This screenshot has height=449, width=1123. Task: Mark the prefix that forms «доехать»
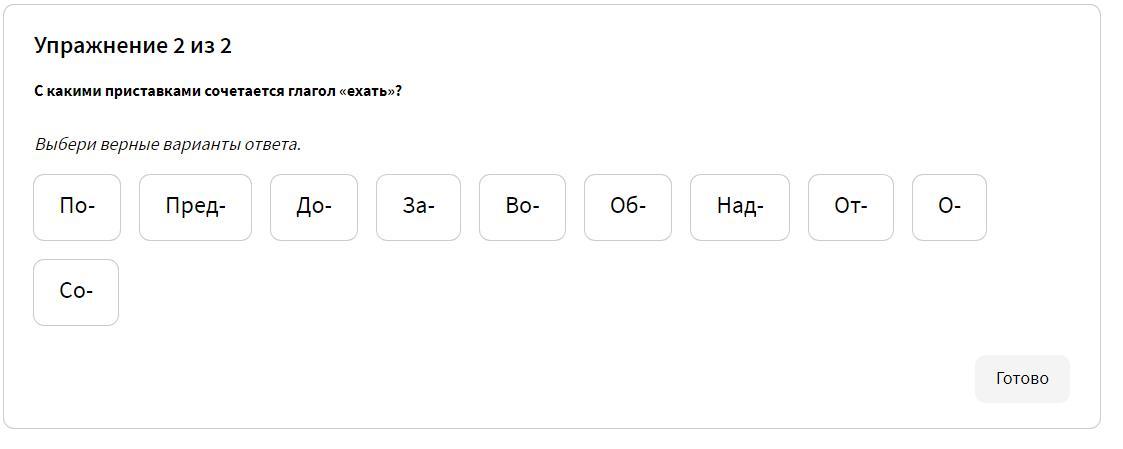314,207
